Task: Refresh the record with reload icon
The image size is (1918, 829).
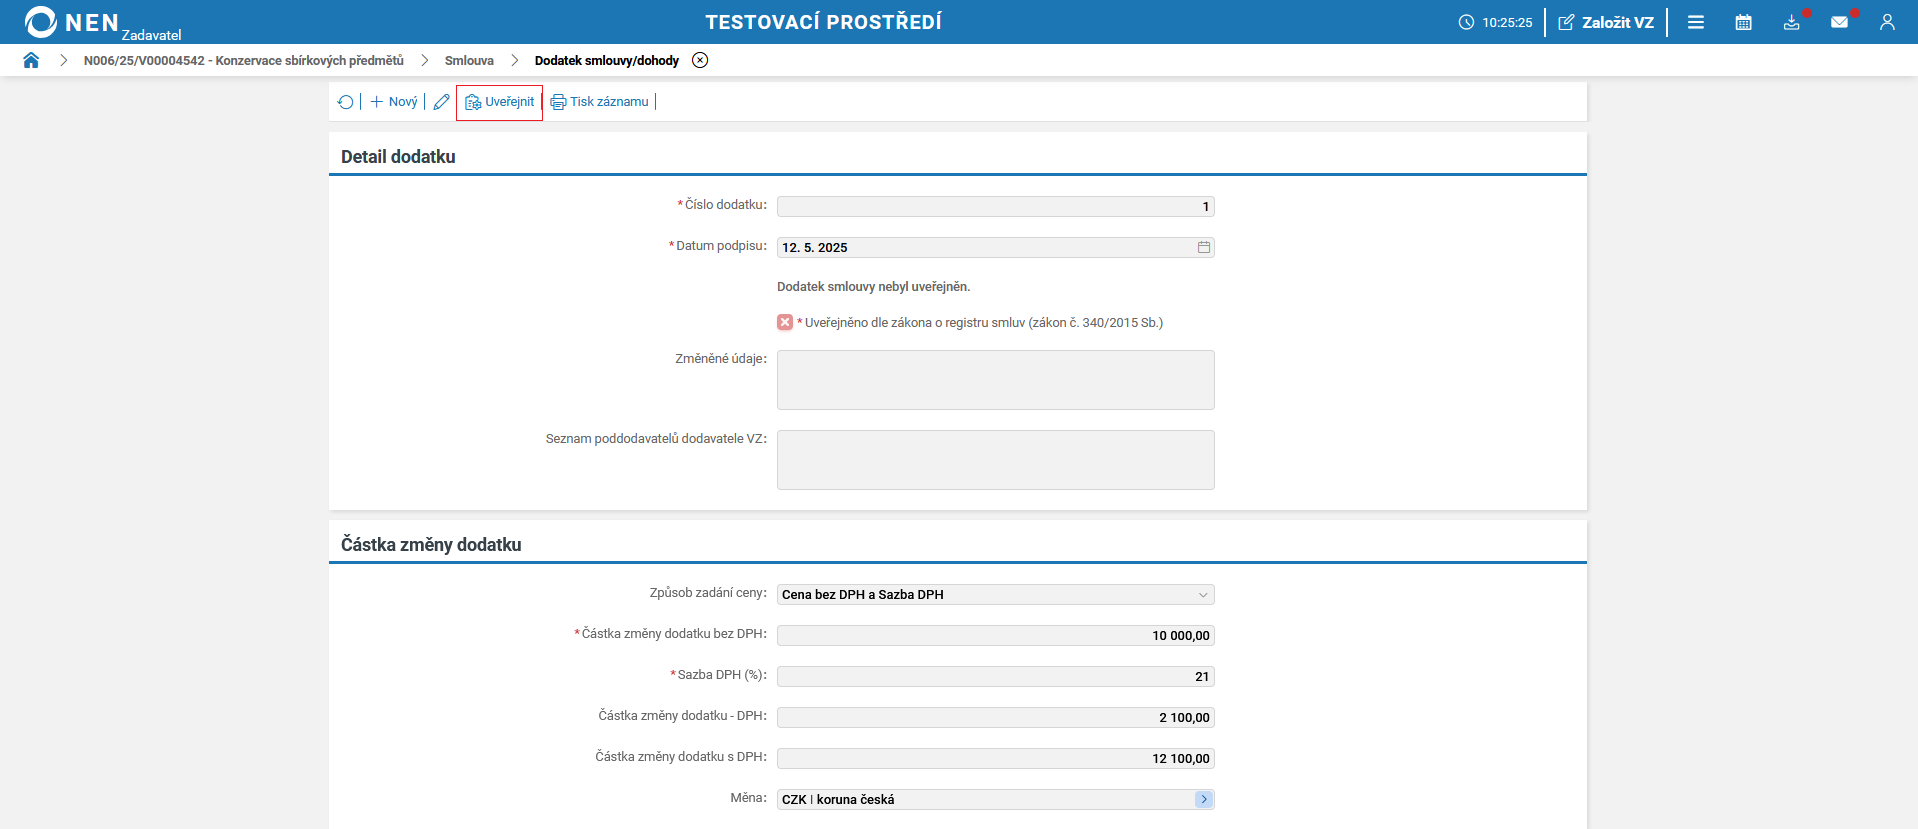Action: pyautogui.click(x=346, y=102)
